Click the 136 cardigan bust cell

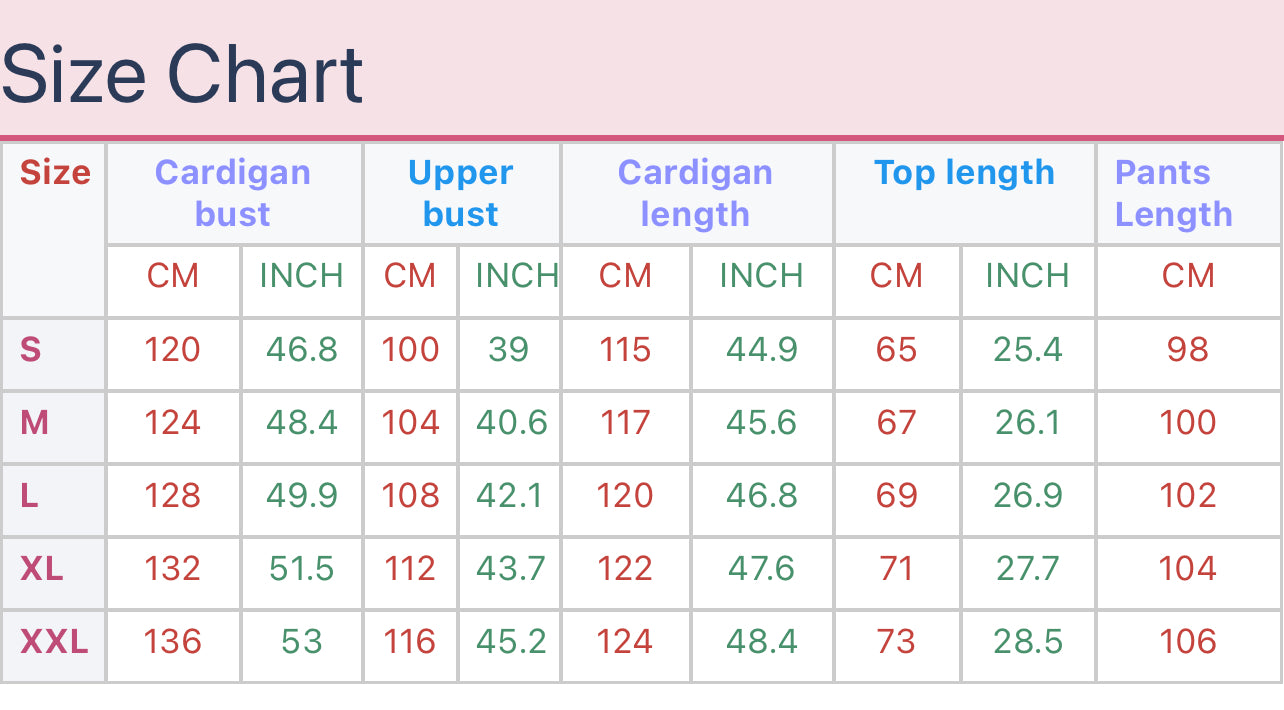(x=173, y=642)
